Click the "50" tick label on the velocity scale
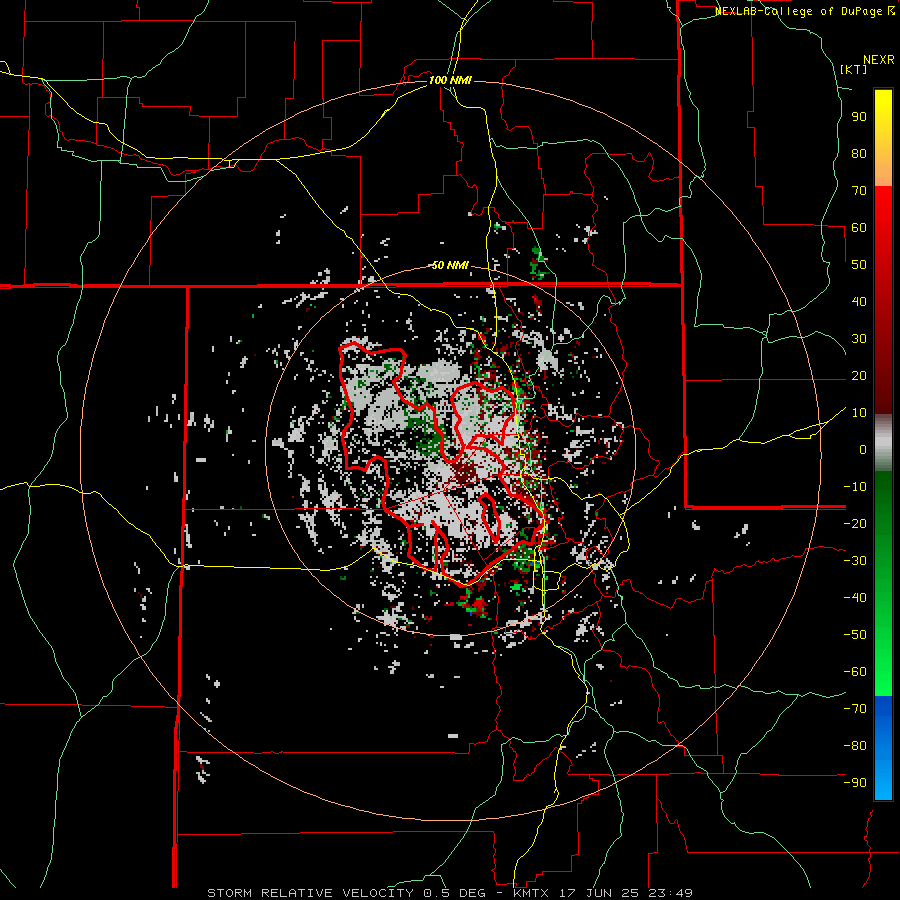This screenshot has width=900, height=900. point(859,265)
